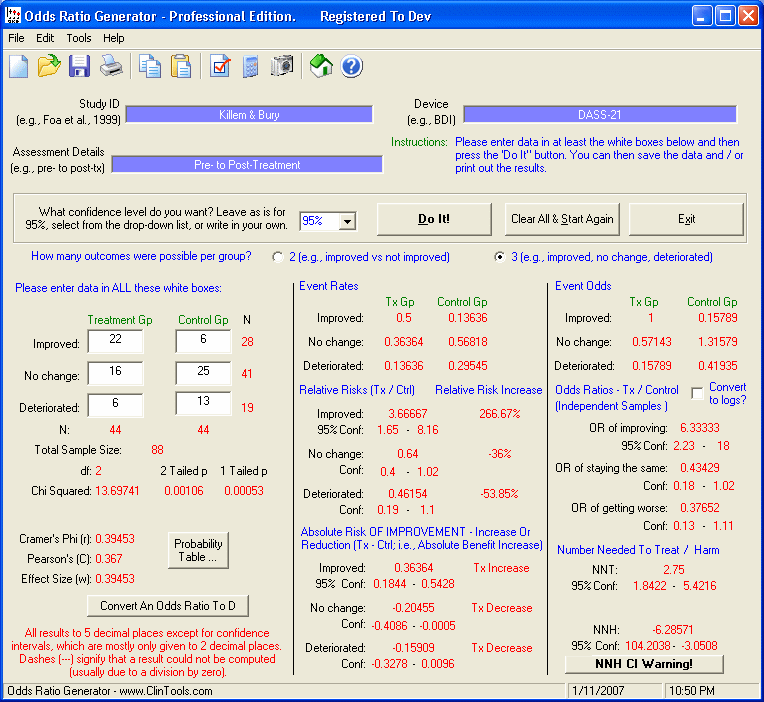Print results with the printer icon
Screen dimensions: 764x702
110,67
